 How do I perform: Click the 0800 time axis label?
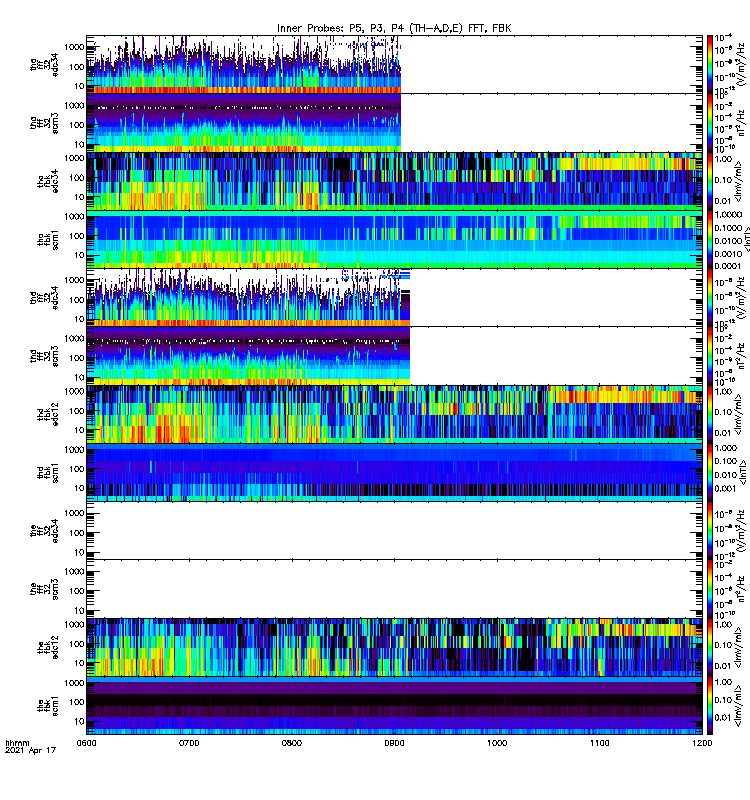pyautogui.click(x=292, y=743)
